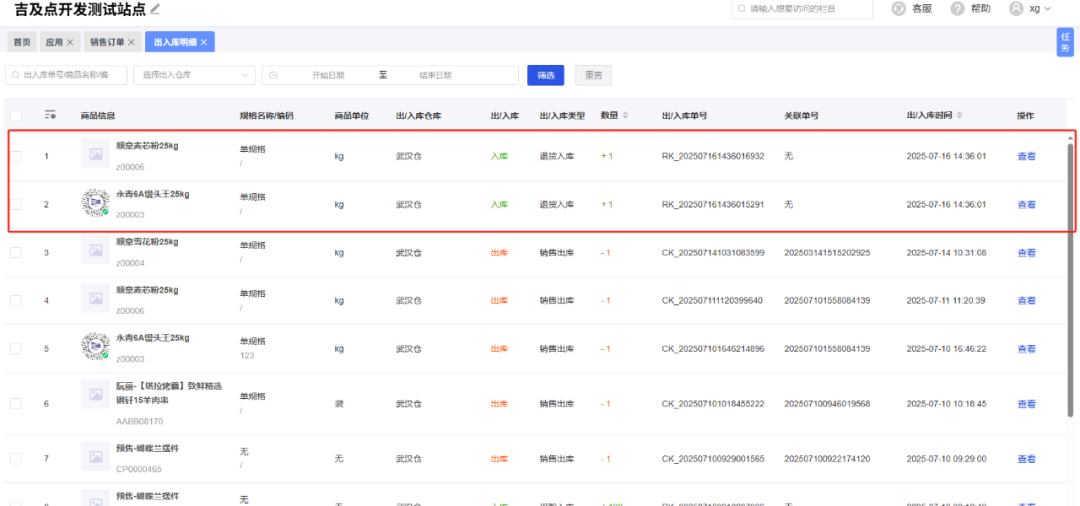The image size is (1080, 506).
Task: Open column settings icon in table header
Action: click(x=50, y=116)
